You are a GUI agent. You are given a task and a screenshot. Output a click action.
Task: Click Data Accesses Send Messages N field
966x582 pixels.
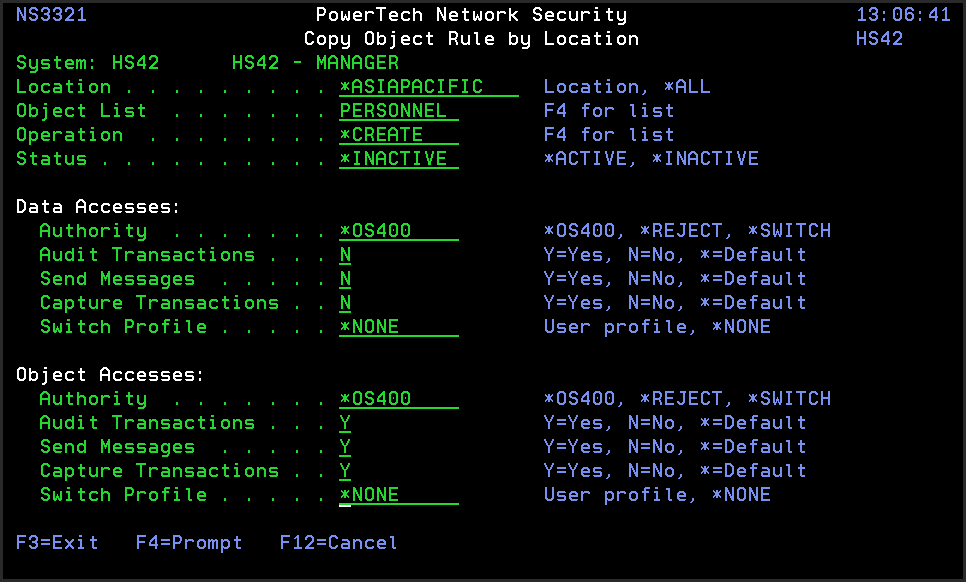coord(346,279)
